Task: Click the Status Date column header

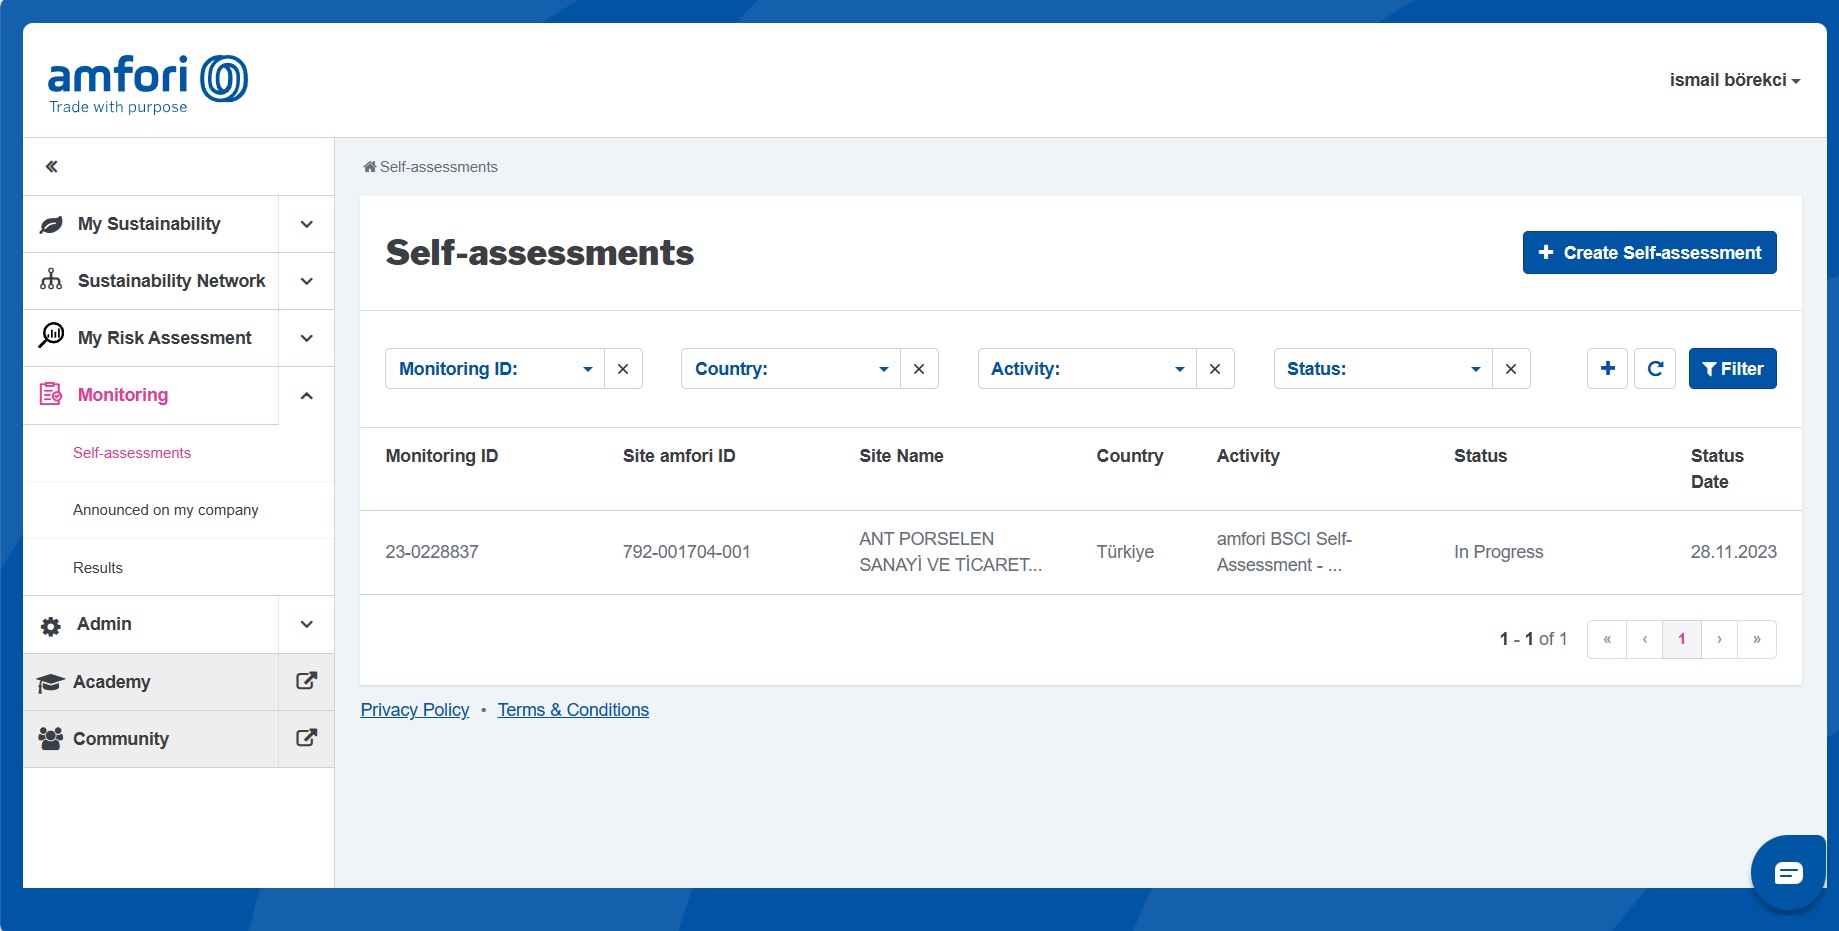Action: click(1717, 469)
